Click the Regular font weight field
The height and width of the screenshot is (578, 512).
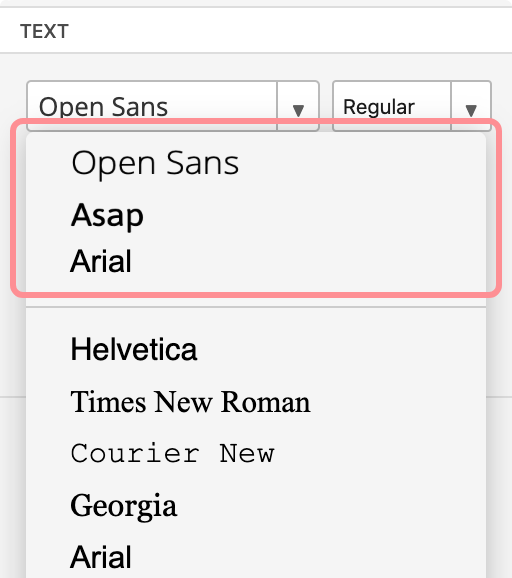392,107
